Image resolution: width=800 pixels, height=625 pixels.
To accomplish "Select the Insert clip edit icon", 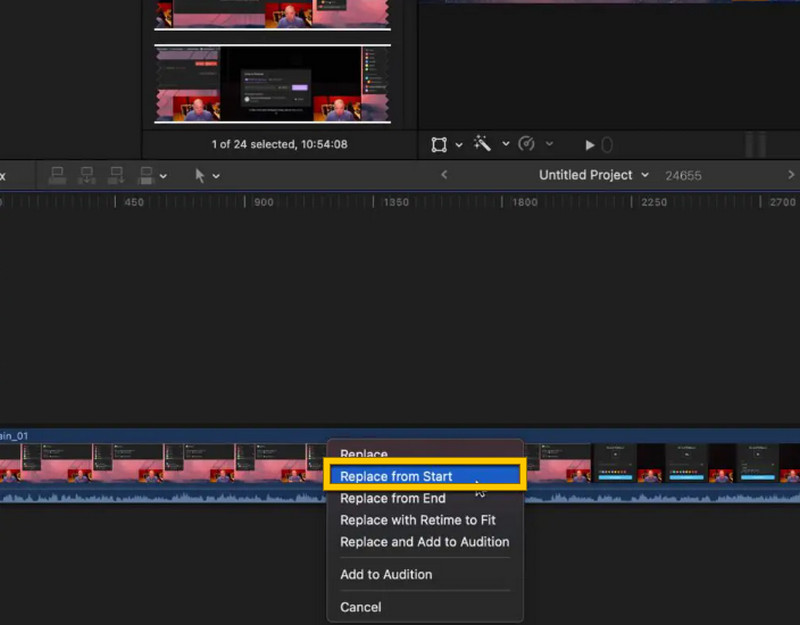I will tap(87, 175).
